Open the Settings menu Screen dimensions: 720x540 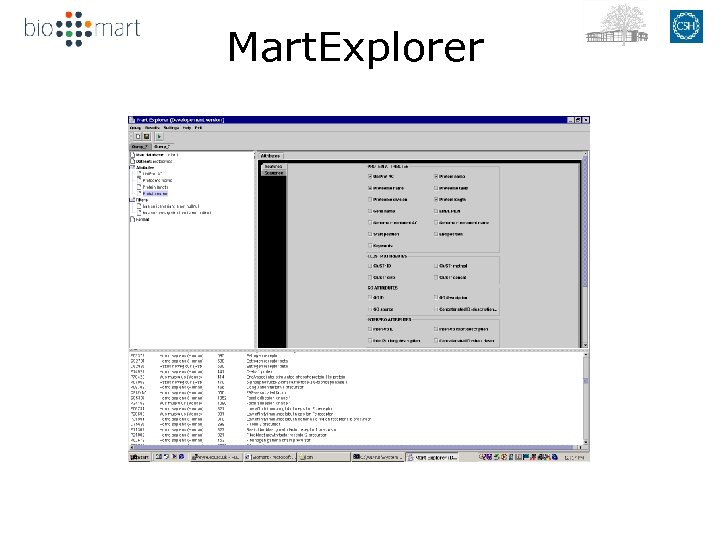click(171, 128)
